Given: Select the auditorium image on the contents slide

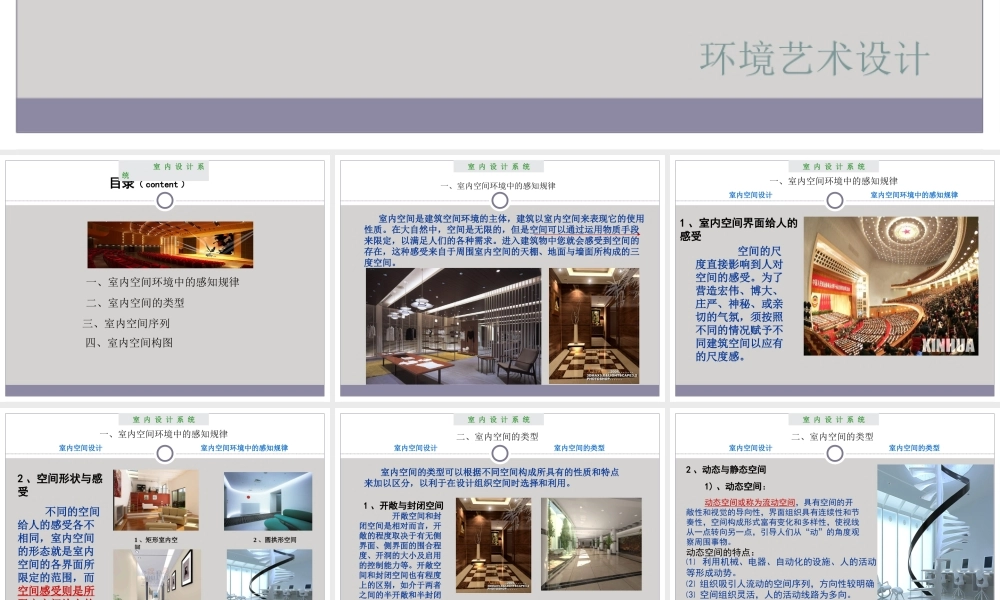Looking at the screenshot, I should point(170,245).
